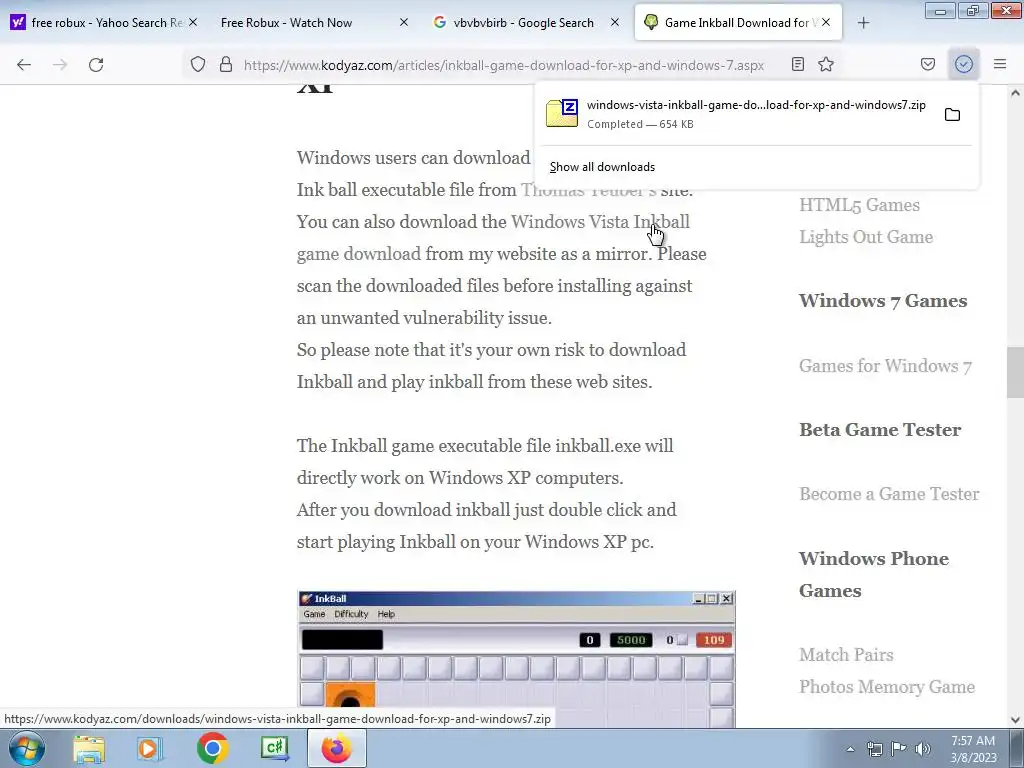Click the forward navigation arrow
1024x768 pixels.
[60, 65]
